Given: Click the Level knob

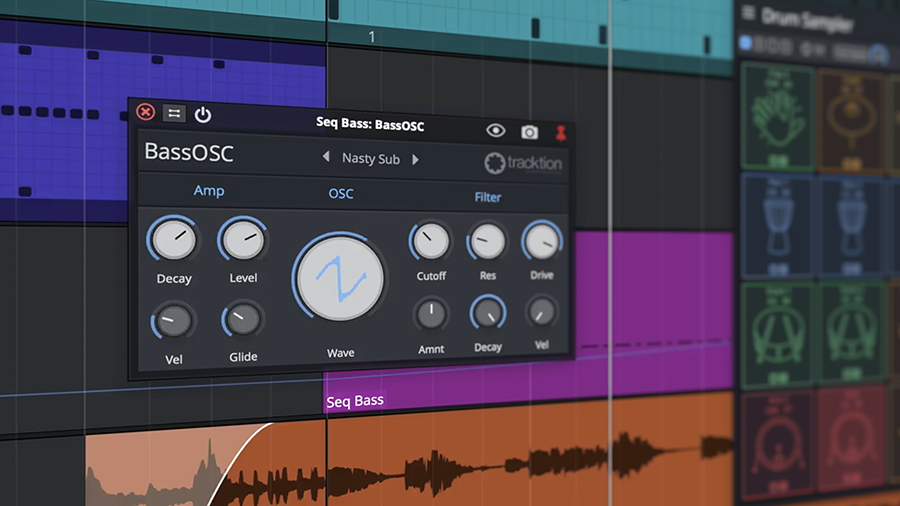Looking at the screenshot, I should coord(243,240).
